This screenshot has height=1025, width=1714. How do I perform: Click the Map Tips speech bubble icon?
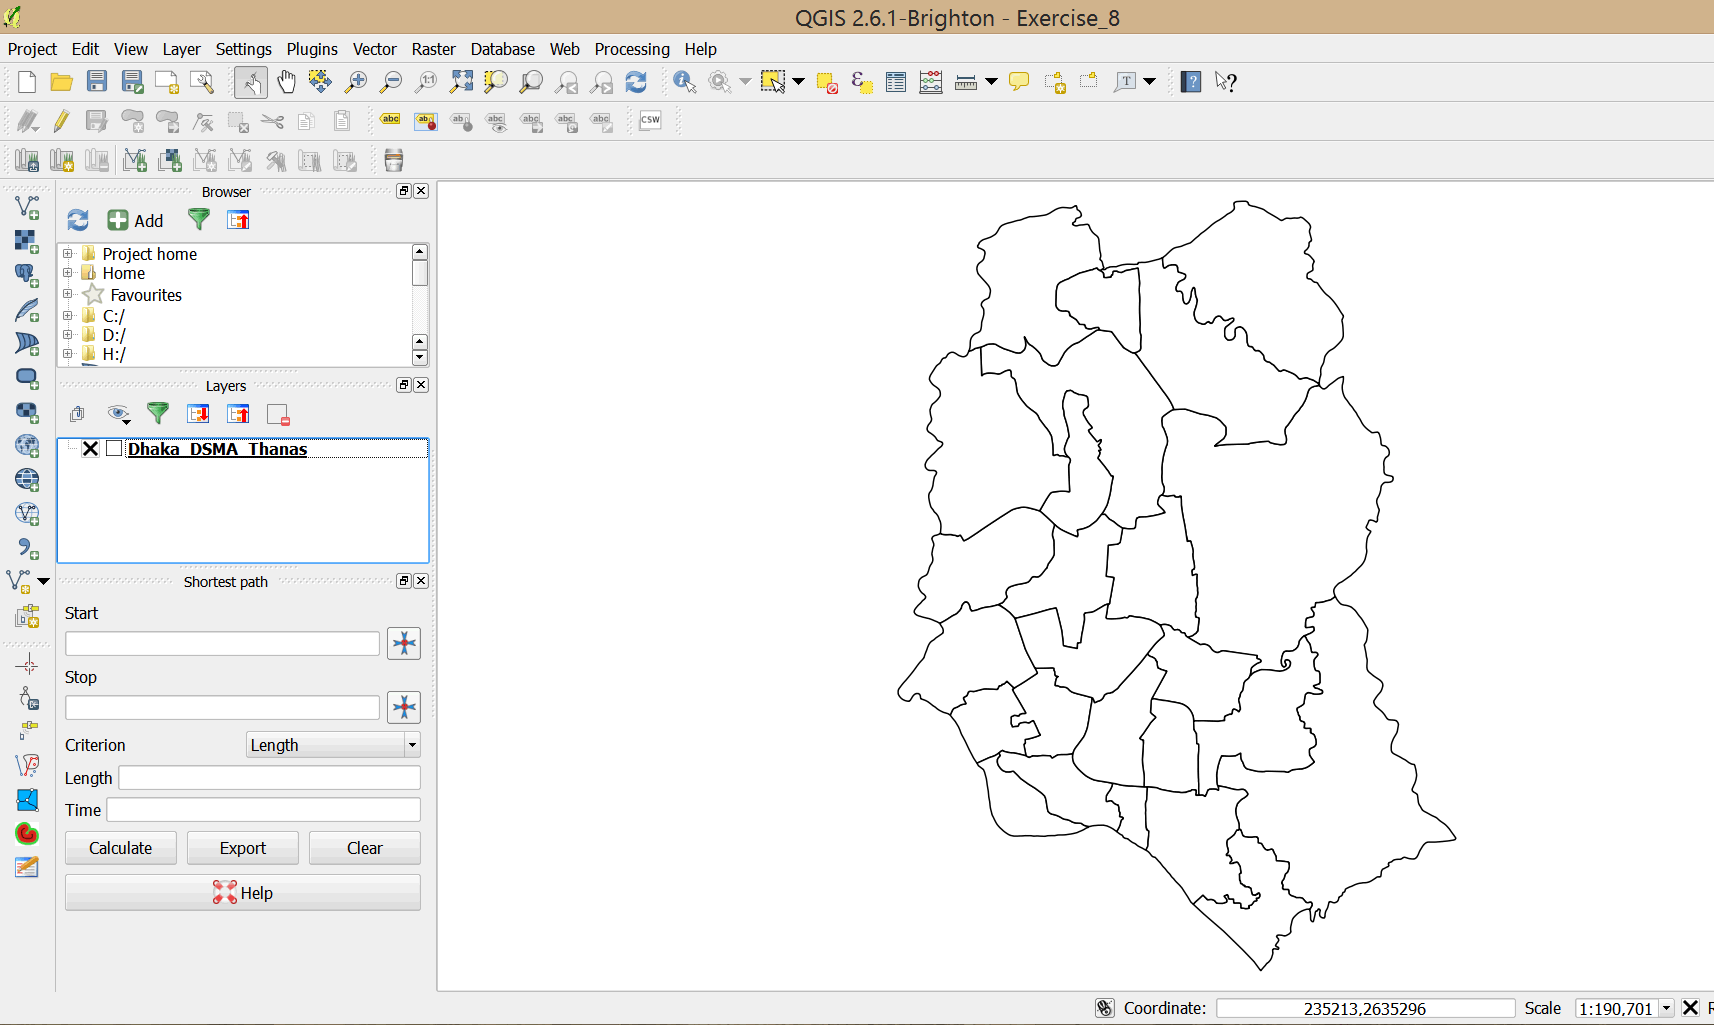point(1019,82)
